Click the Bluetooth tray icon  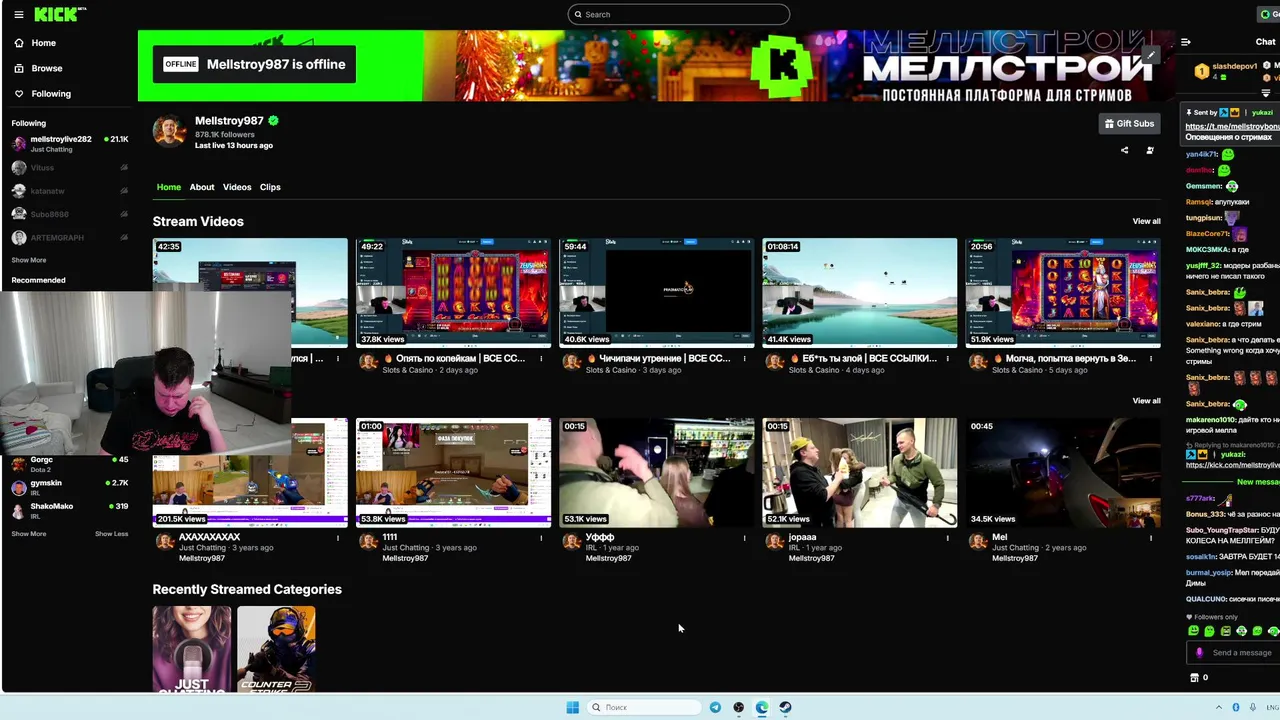pyautogui.click(x=1236, y=707)
